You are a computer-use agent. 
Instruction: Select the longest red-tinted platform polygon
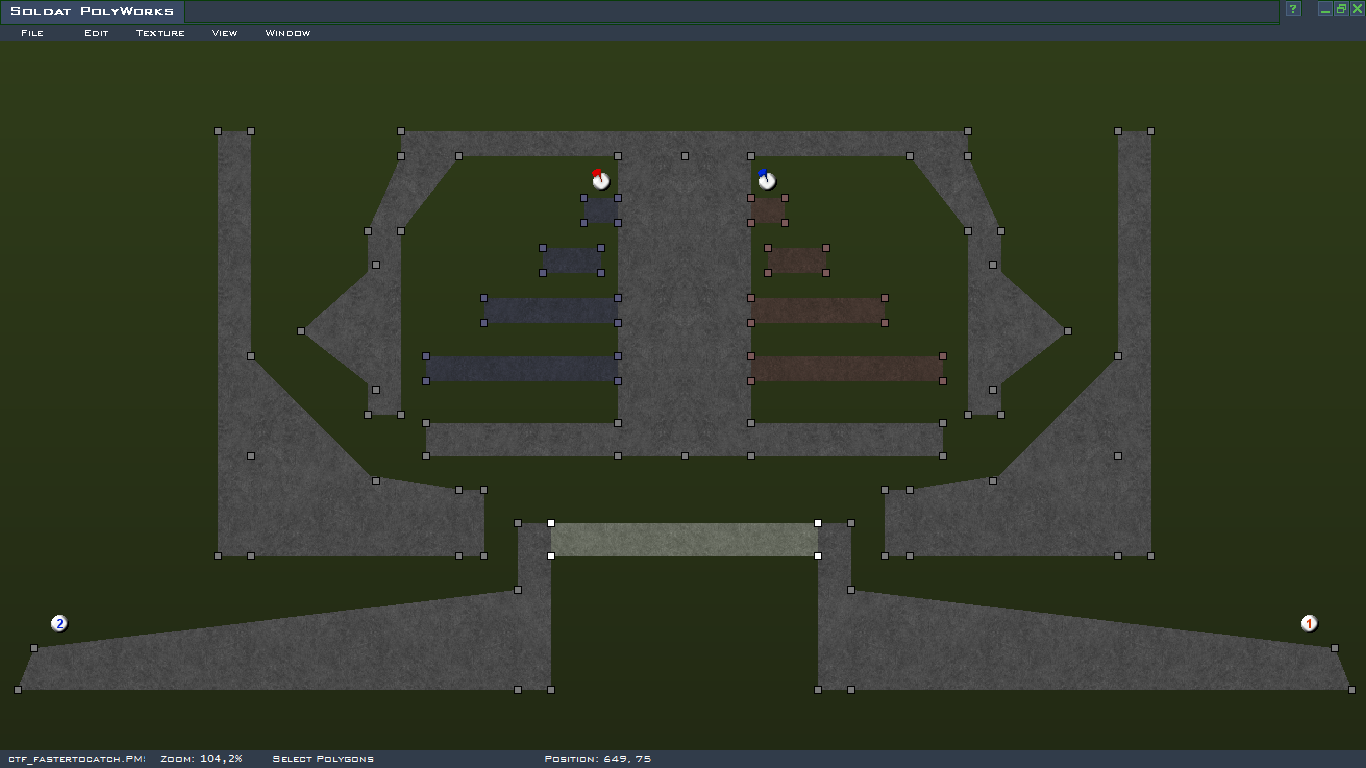coord(846,368)
